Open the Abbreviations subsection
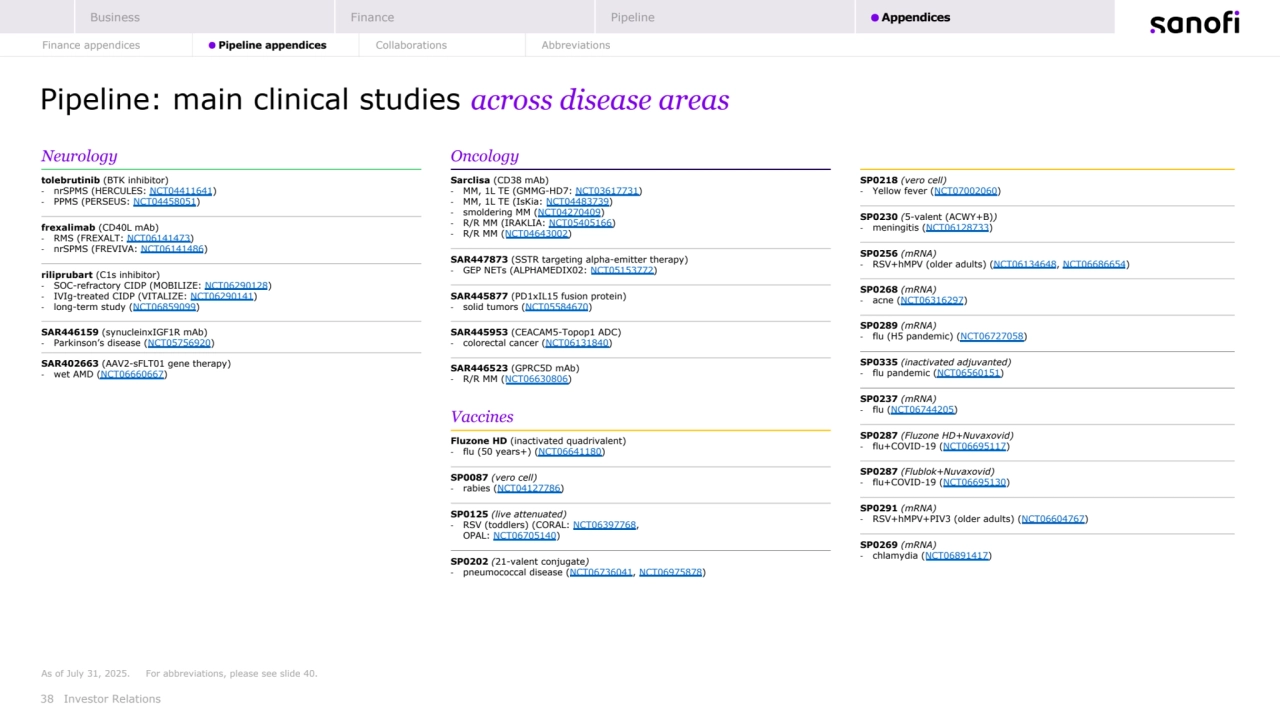 coord(576,45)
